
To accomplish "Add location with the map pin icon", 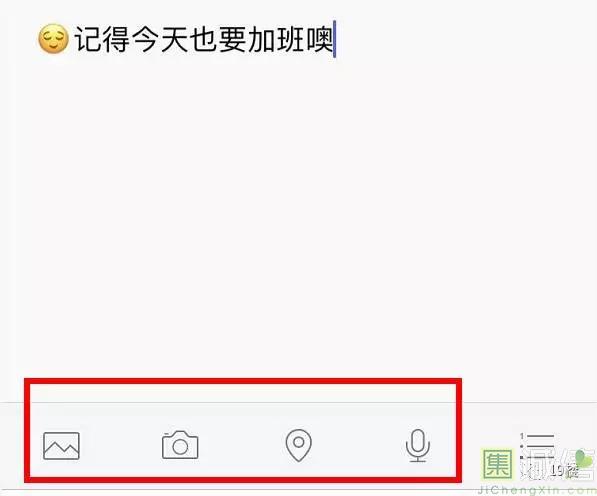I will tap(299, 445).
